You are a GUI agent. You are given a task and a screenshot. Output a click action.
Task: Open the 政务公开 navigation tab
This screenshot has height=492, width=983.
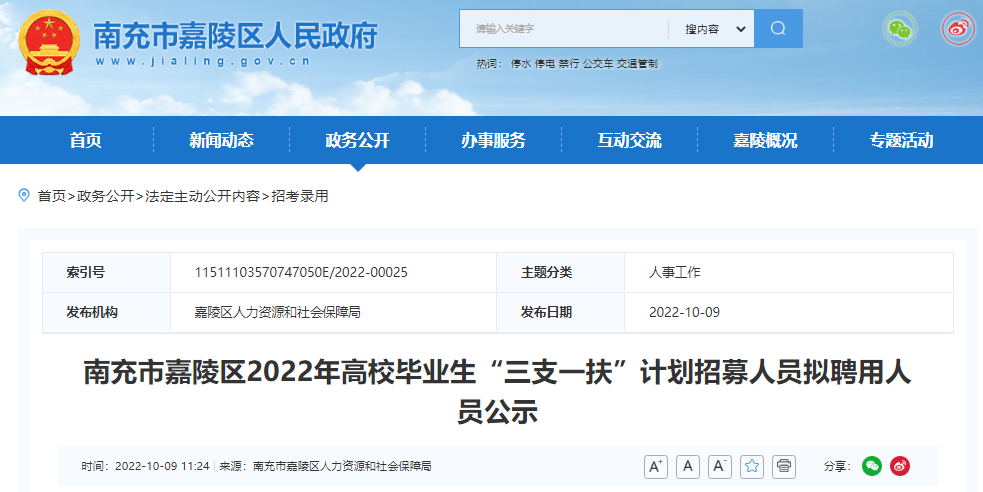(x=357, y=141)
